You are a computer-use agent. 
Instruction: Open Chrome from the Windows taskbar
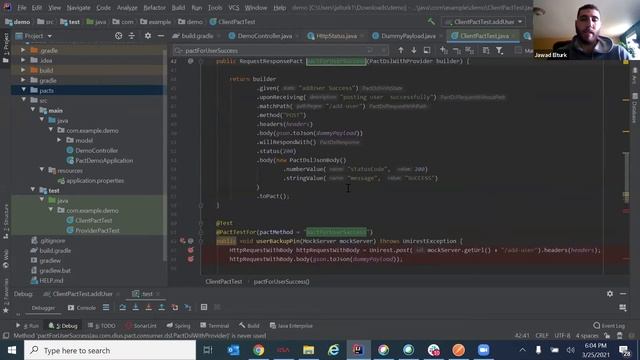[x=258, y=350]
